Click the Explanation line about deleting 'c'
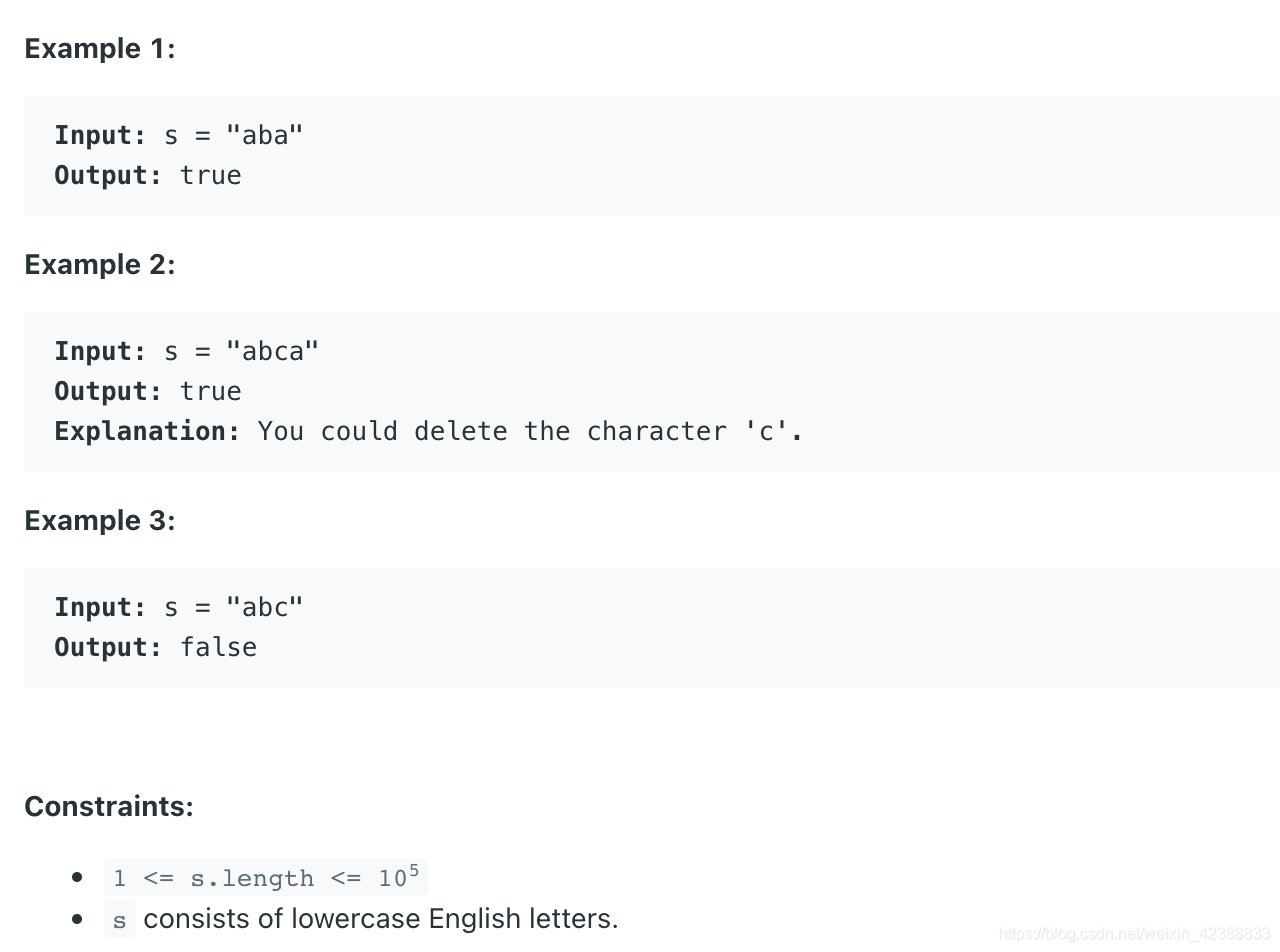This screenshot has width=1280, height=952. (x=429, y=431)
